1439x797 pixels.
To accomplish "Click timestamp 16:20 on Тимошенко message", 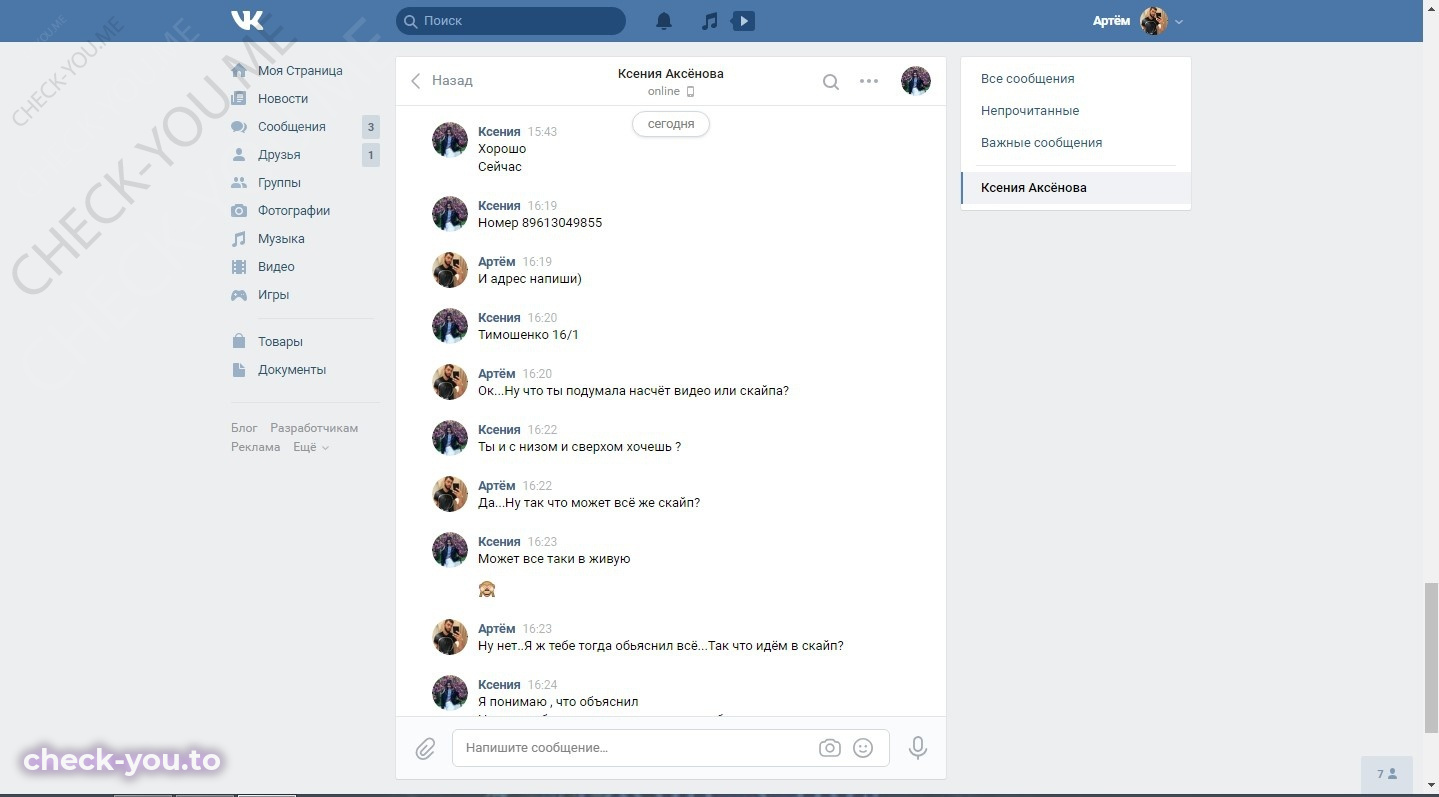I will [542, 318].
